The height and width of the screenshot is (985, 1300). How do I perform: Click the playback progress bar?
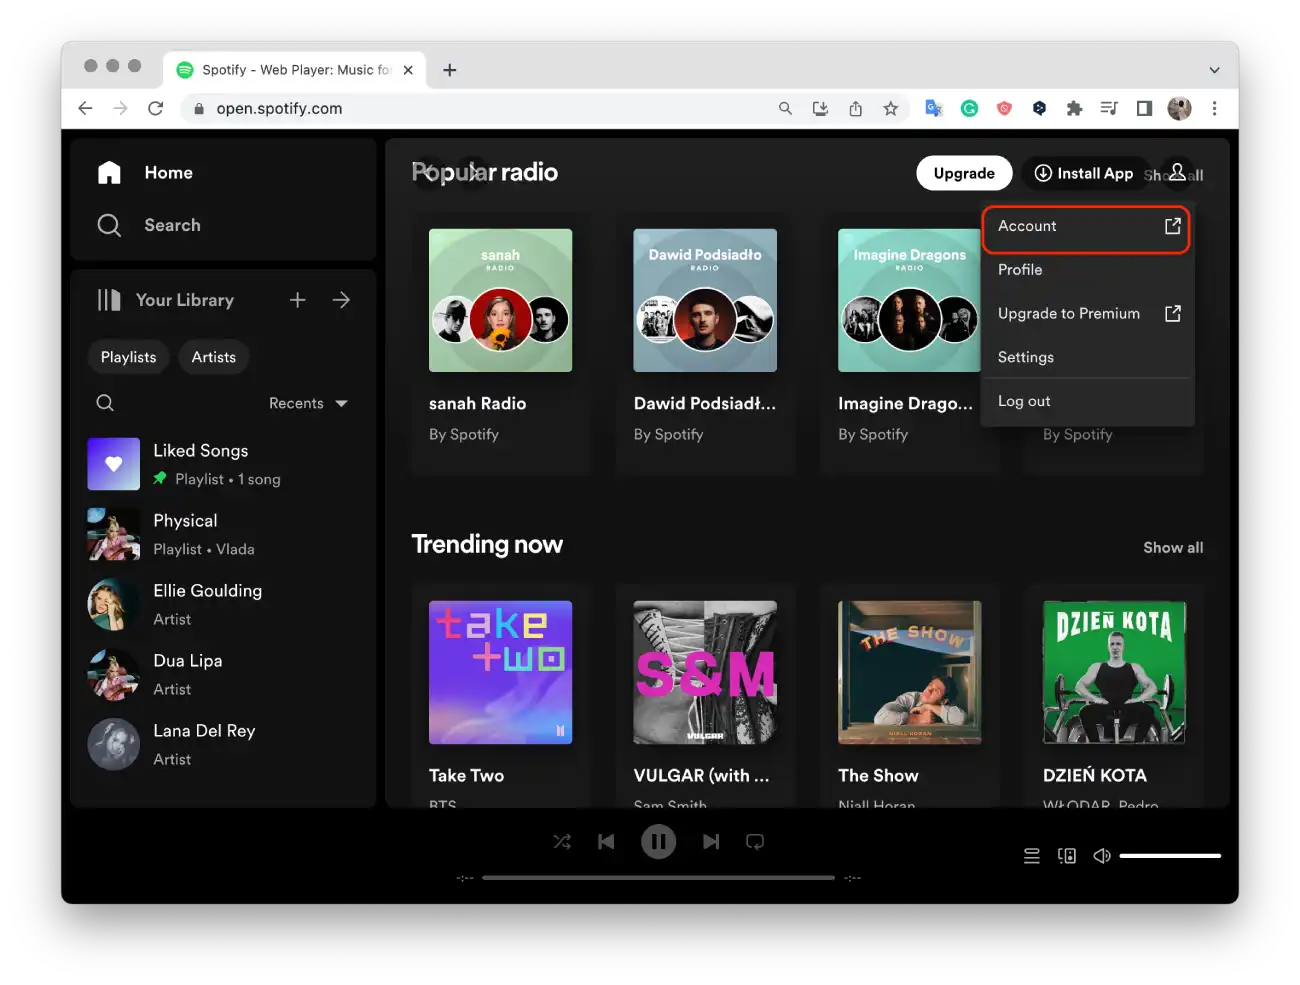coord(658,878)
